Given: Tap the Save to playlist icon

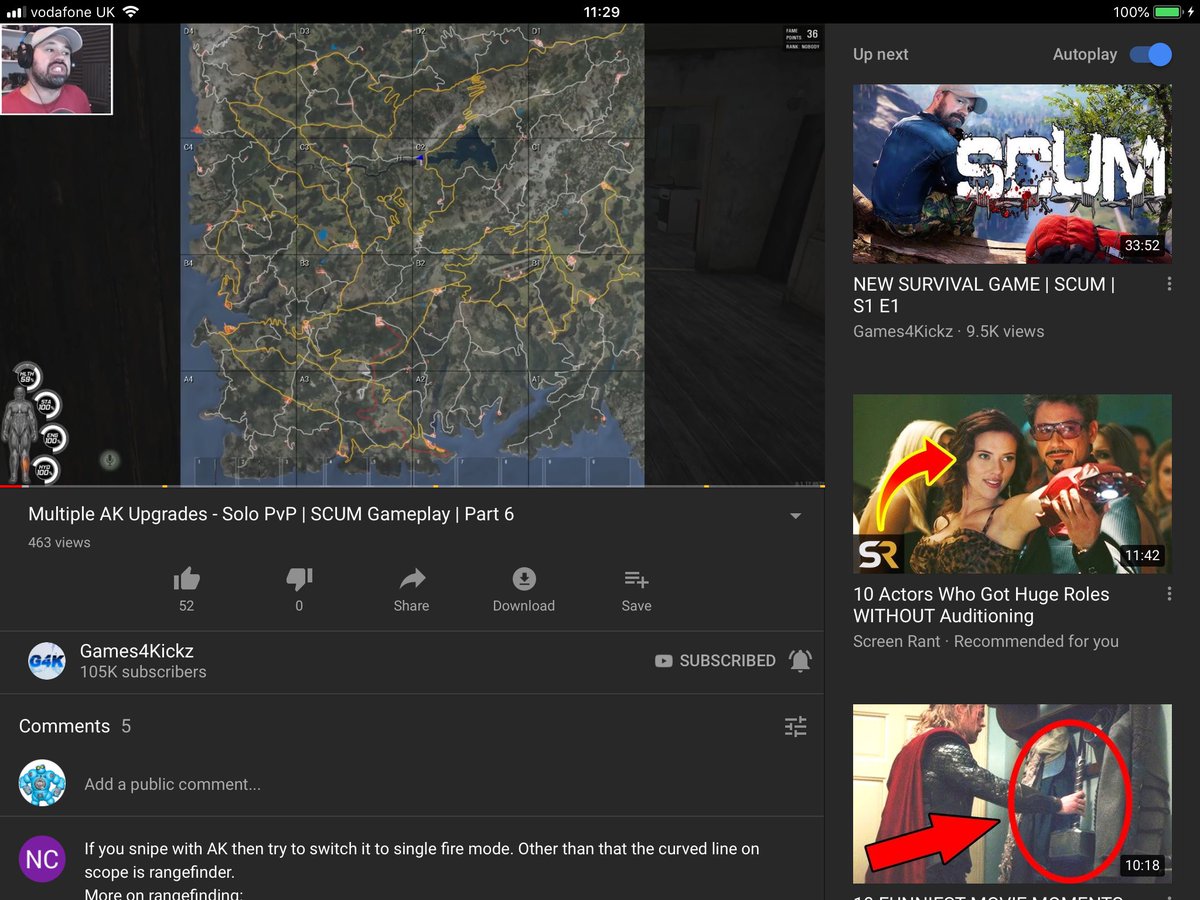Looking at the screenshot, I should (636, 578).
